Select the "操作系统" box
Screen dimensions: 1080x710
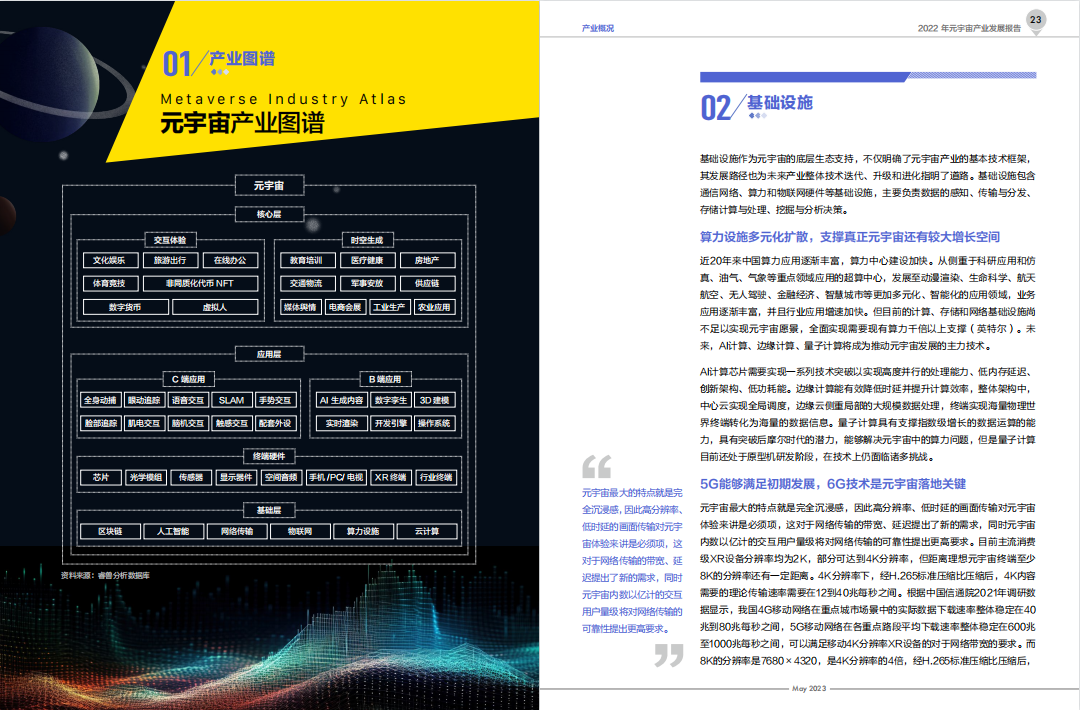click(x=435, y=423)
